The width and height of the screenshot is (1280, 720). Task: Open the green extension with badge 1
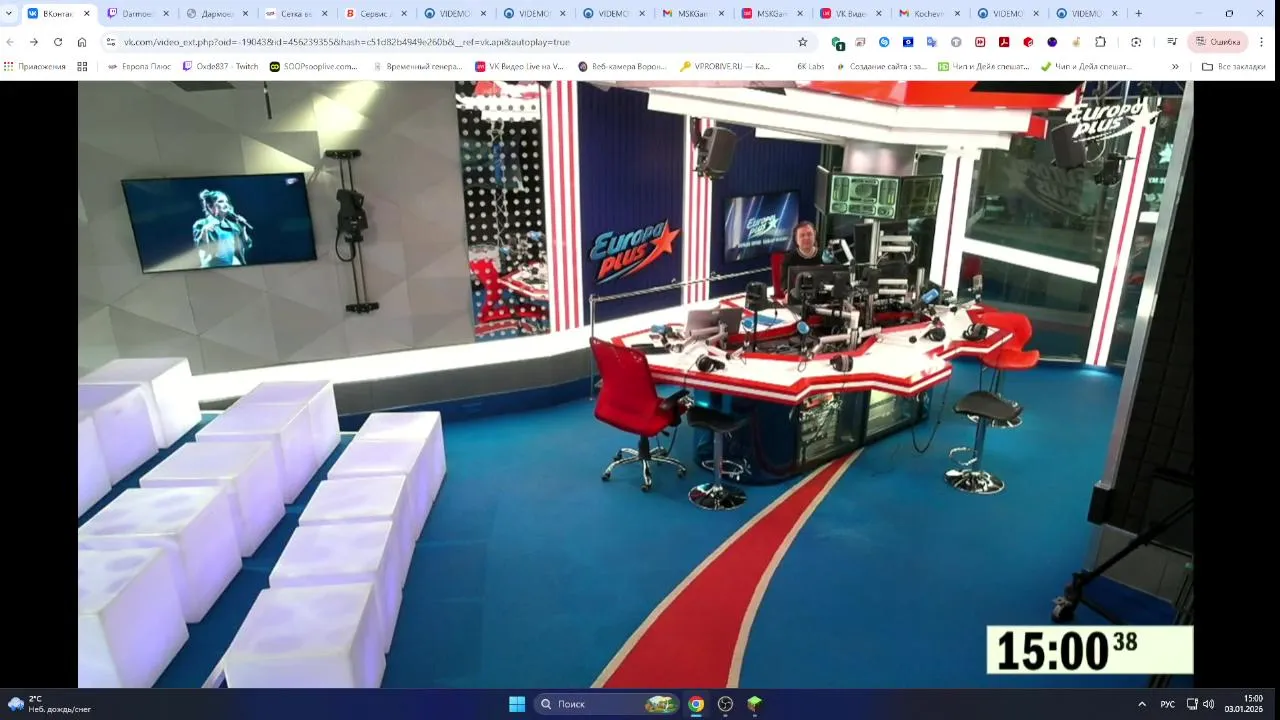click(837, 43)
